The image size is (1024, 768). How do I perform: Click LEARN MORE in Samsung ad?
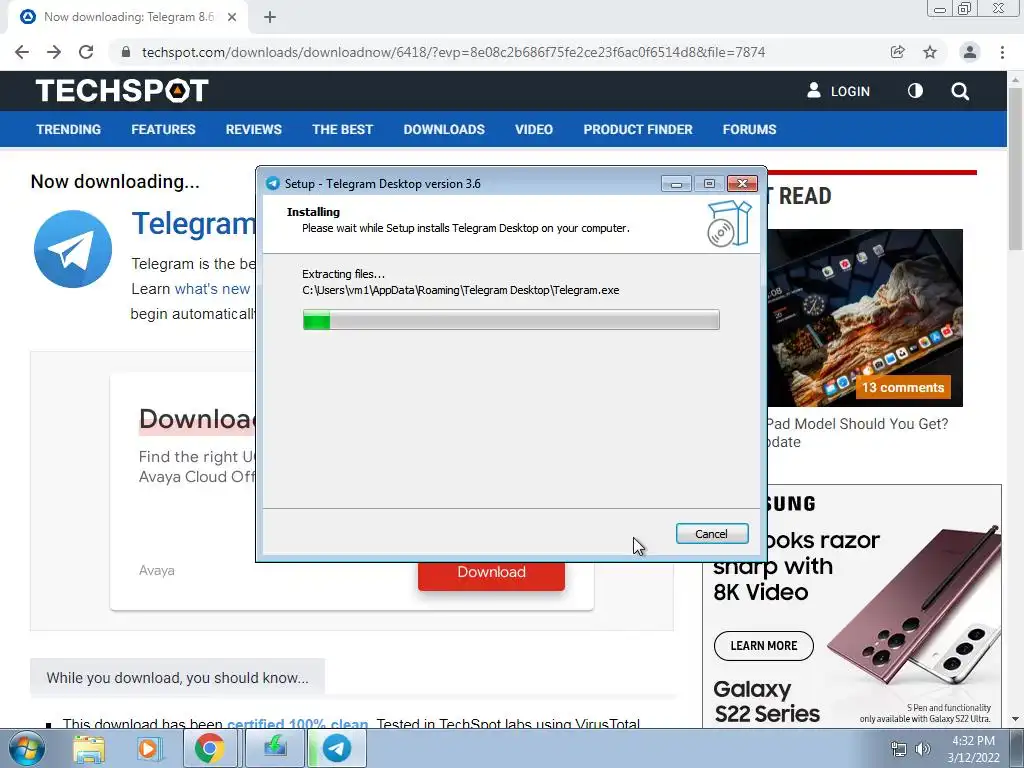763,646
